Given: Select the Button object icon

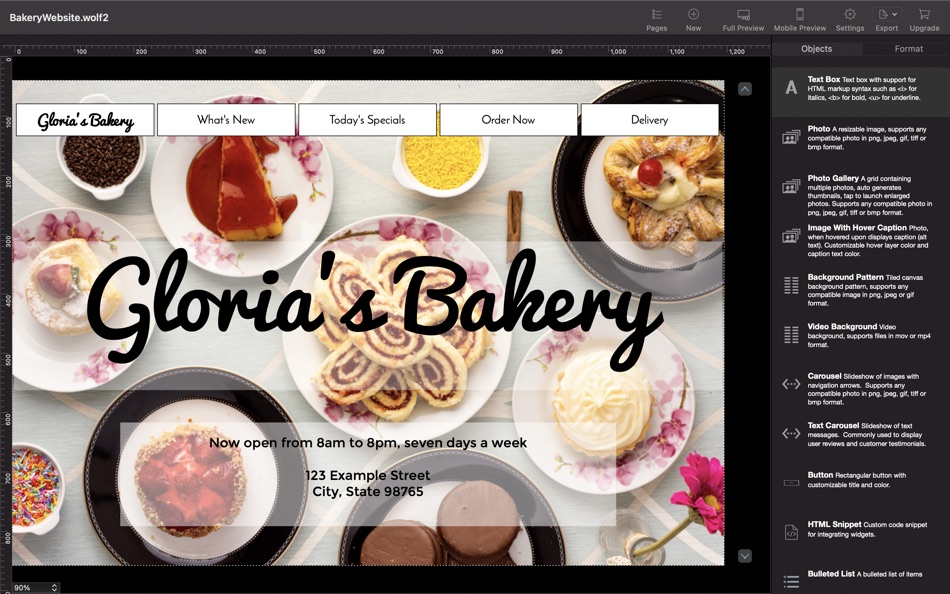Looking at the screenshot, I should tap(791, 483).
